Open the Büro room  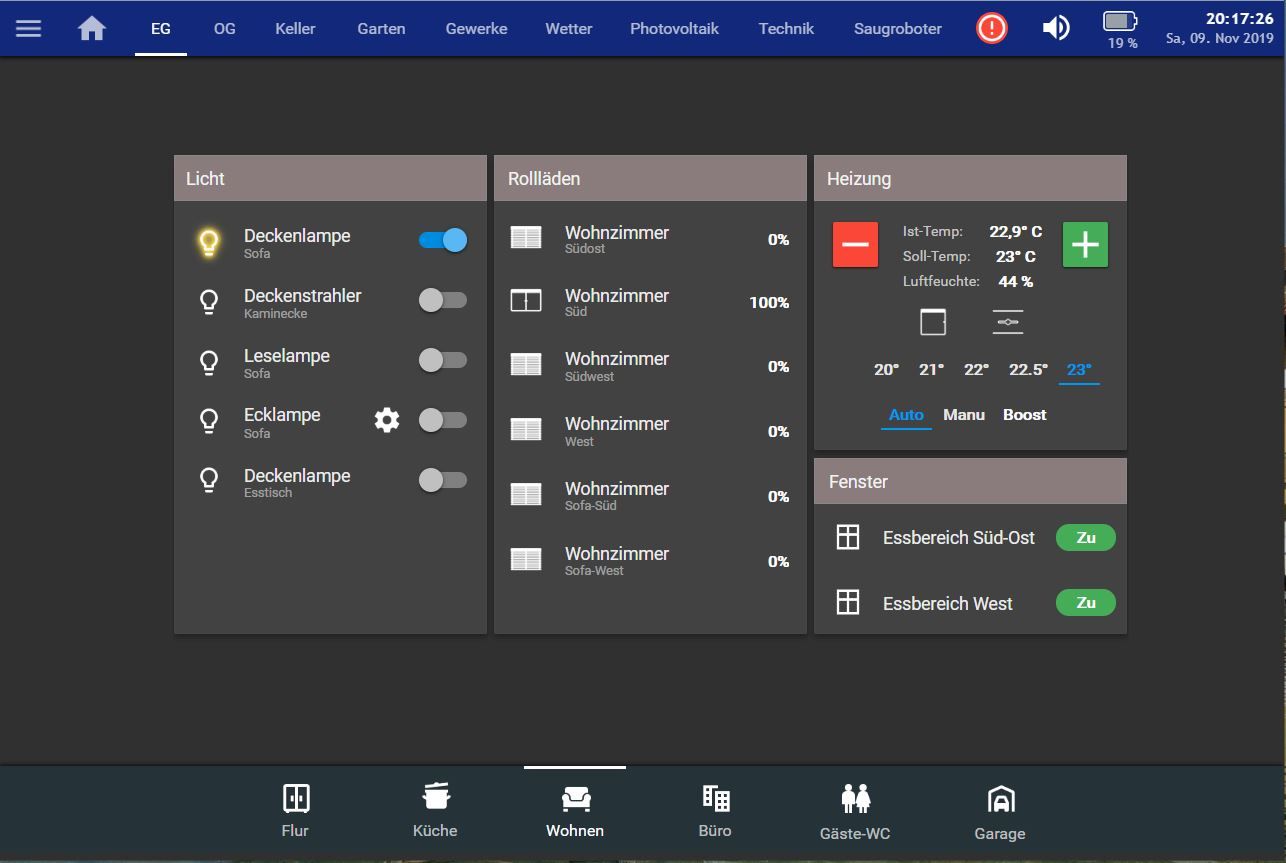715,811
